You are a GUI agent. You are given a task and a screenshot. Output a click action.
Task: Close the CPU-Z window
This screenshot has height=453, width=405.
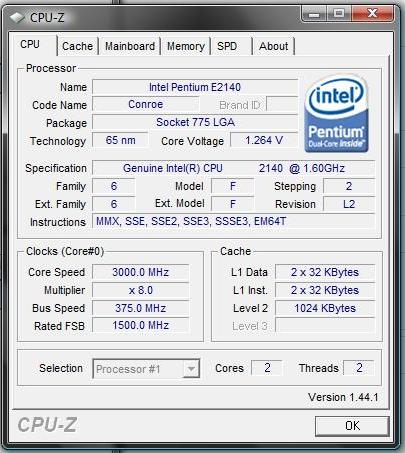pyautogui.click(x=372, y=14)
